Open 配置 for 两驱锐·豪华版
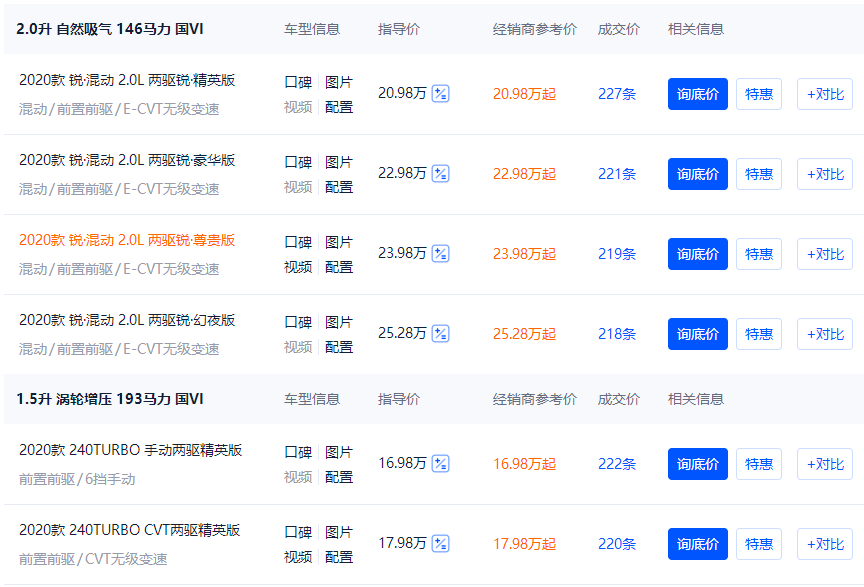This screenshot has width=864, height=587. point(339,187)
